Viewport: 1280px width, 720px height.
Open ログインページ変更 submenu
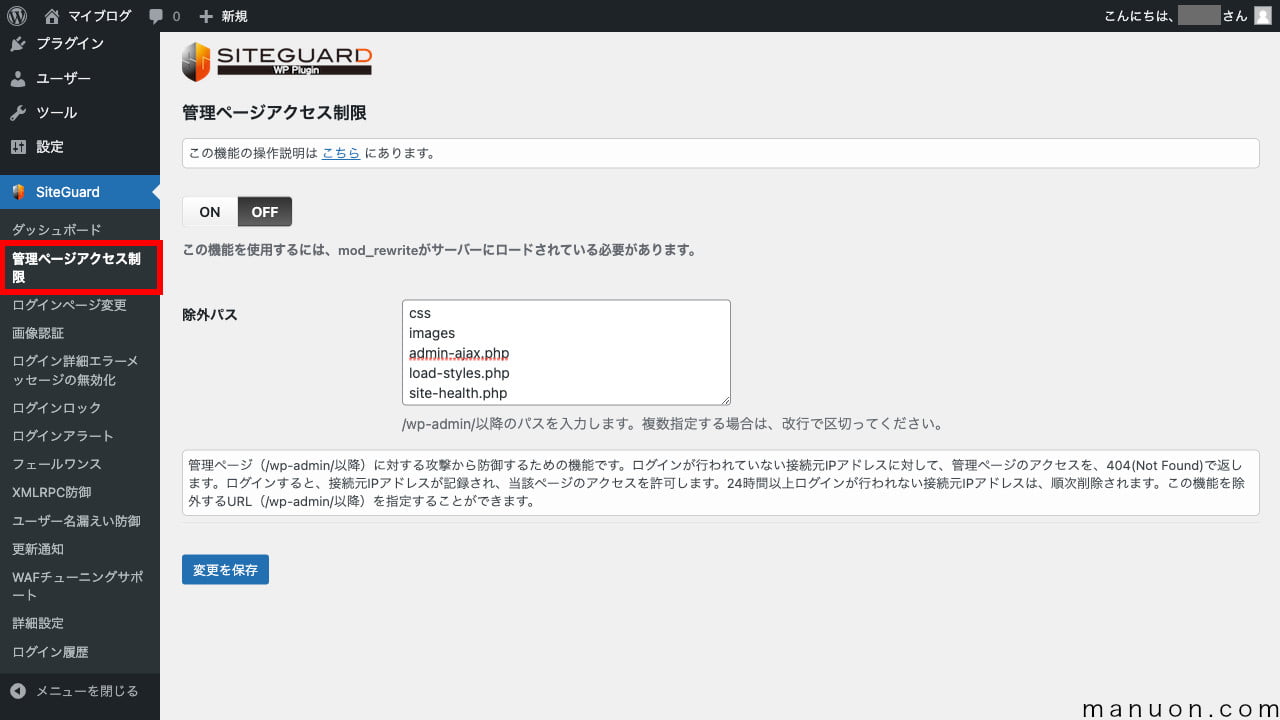(69, 305)
